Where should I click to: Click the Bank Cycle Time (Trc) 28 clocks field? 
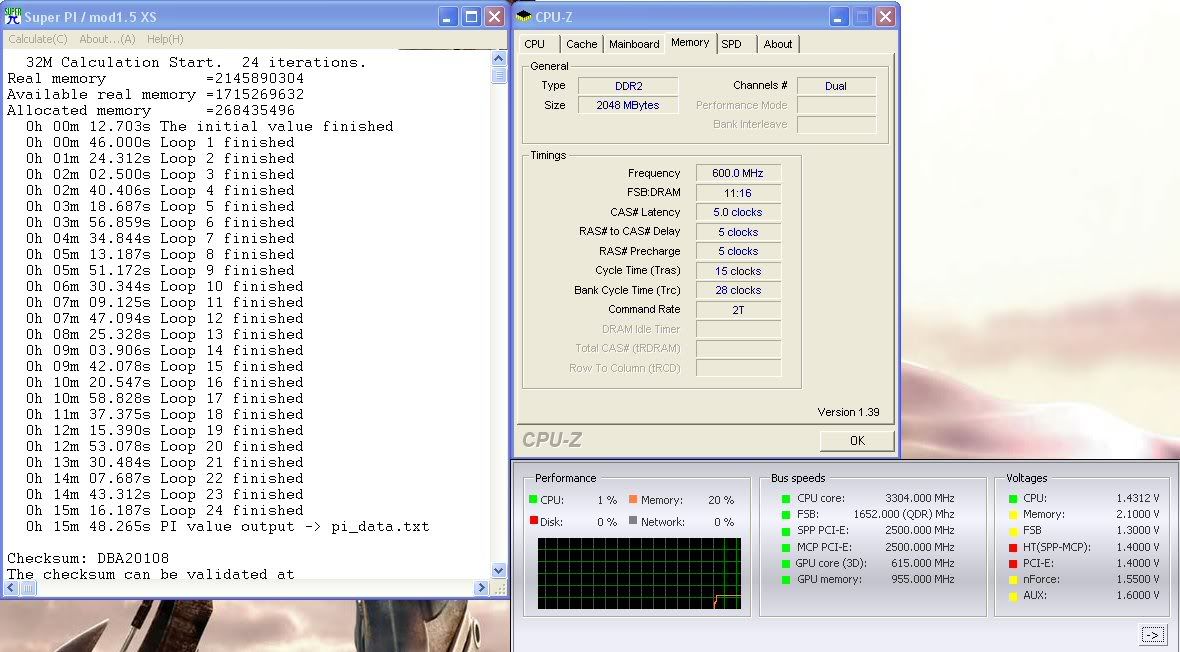[x=738, y=291]
